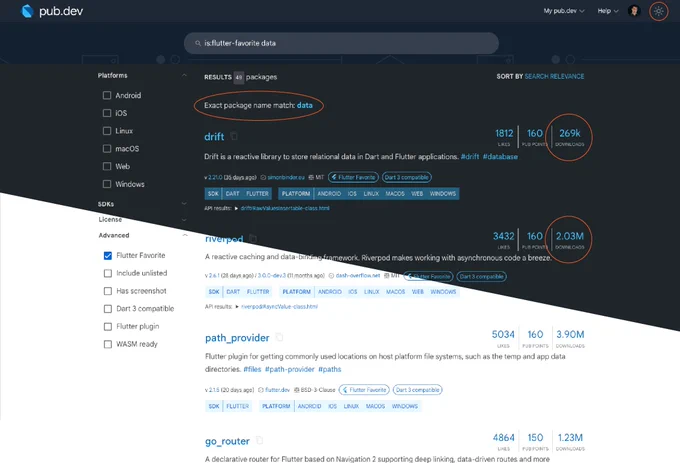This screenshot has width=680, height=463.
Task: Enable Has screenshot checkbox
Action: (108, 291)
